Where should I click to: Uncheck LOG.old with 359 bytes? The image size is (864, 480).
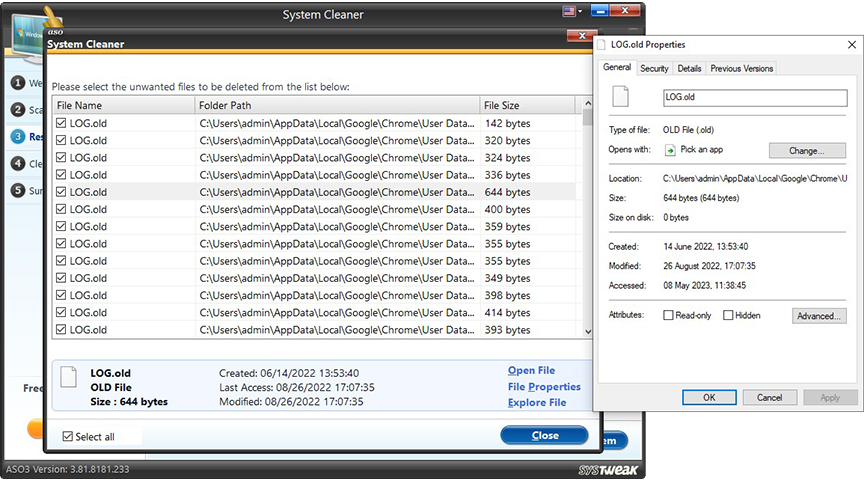tap(61, 226)
